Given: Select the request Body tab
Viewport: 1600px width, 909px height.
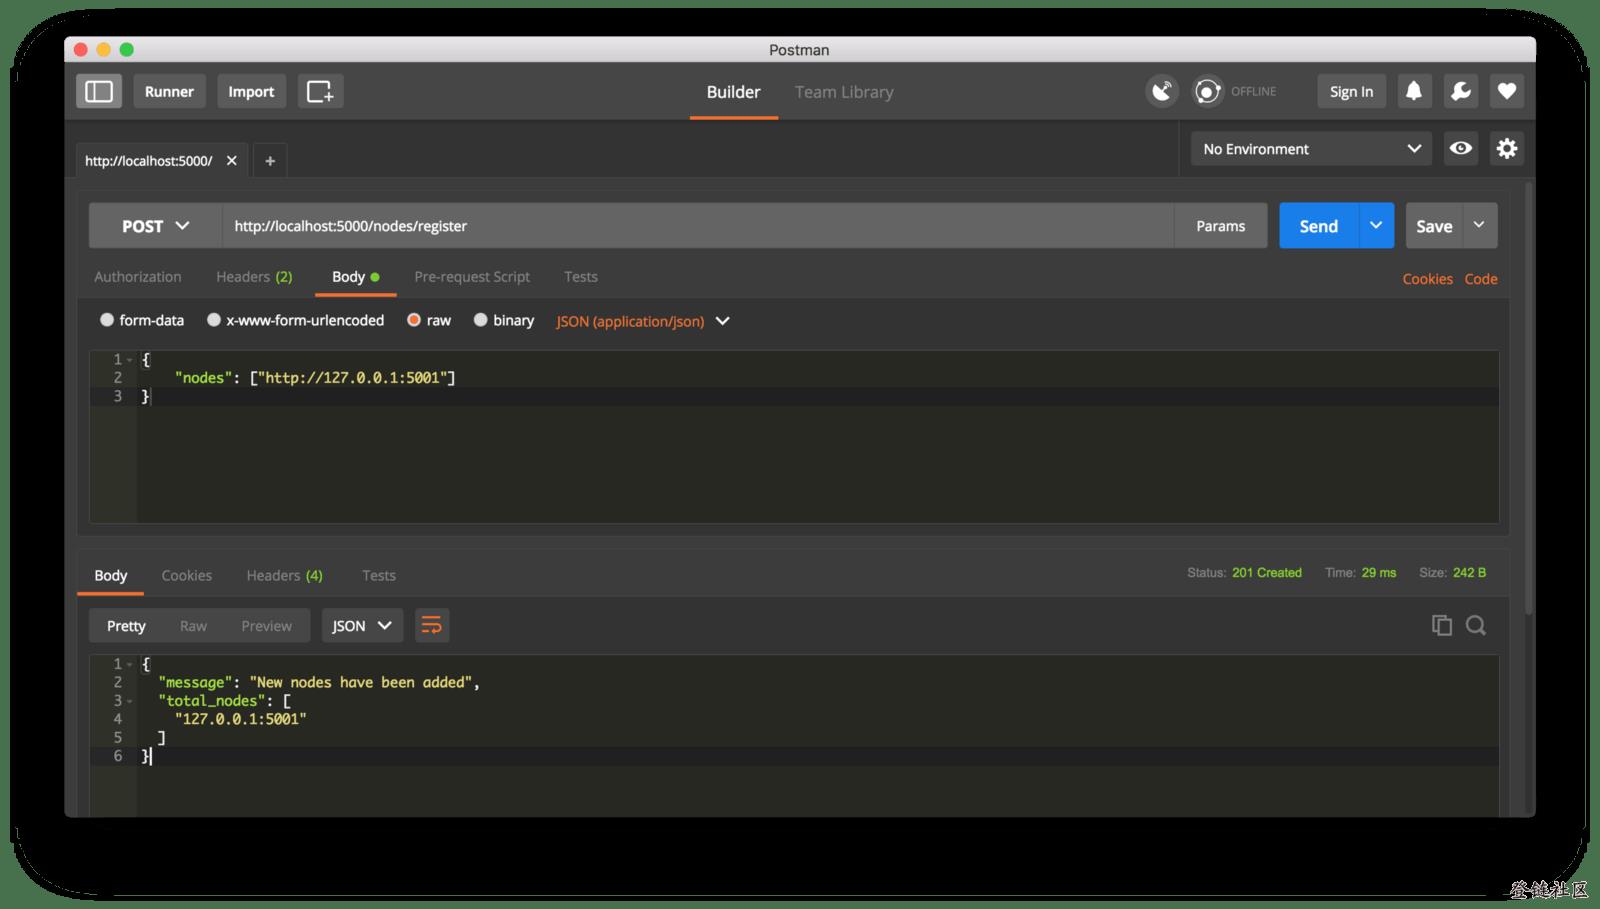Looking at the screenshot, I should pyautogui.click(x=355, y=277).
